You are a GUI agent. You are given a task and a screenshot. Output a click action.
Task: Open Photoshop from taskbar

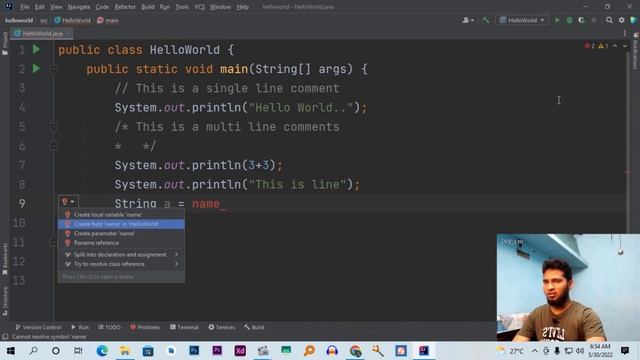194,351
